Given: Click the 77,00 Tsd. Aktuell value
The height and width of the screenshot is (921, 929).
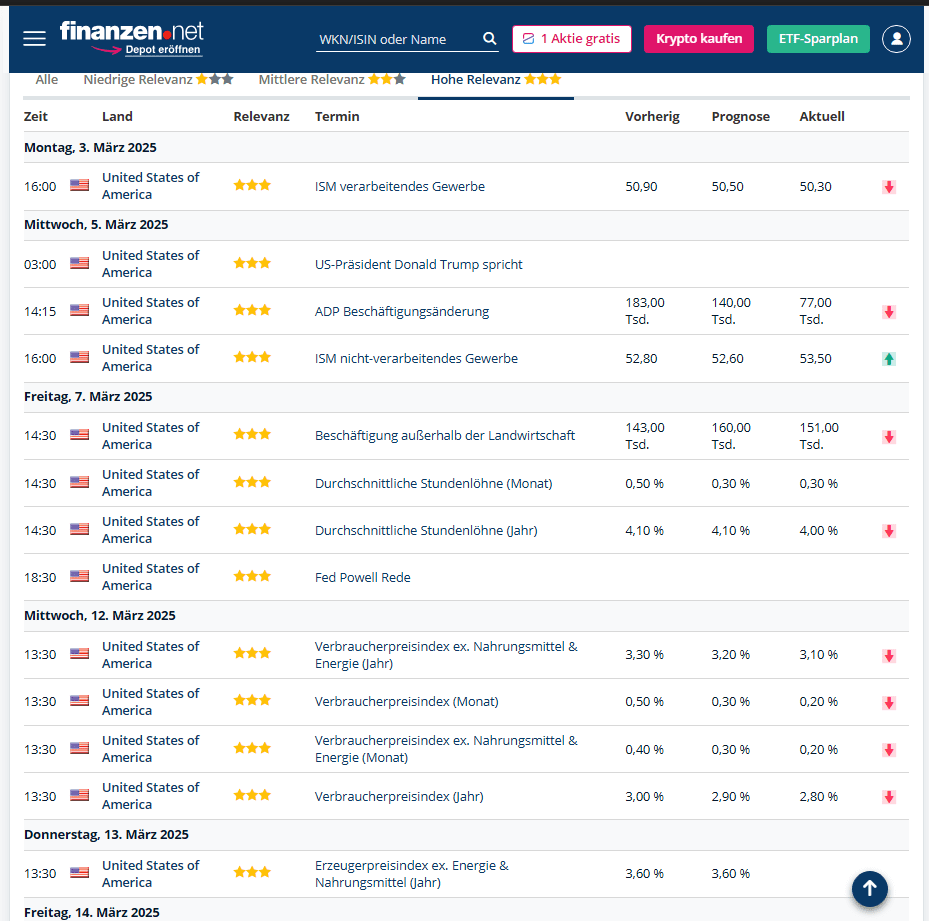Looking at the screenshot, I should coord(816,311).
